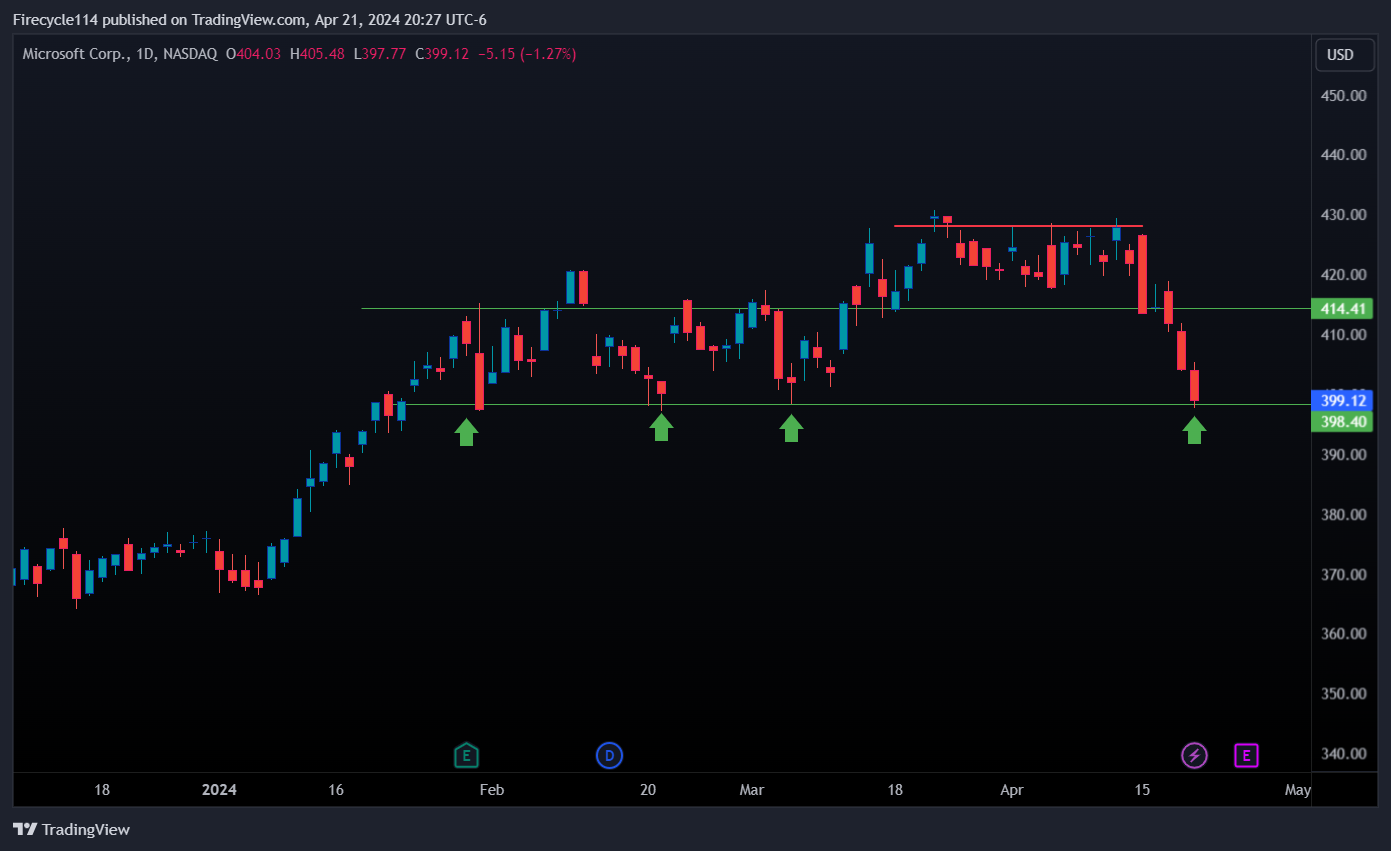Click the Microsoft Corp., 1D, NASDAQ title
Screen dimensions: 1391x851
[120, 54]
